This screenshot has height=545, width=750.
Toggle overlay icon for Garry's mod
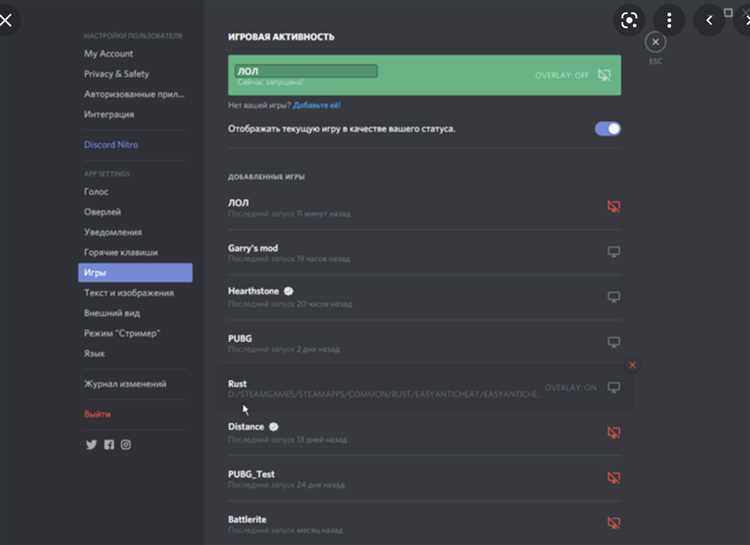[614, 252]
